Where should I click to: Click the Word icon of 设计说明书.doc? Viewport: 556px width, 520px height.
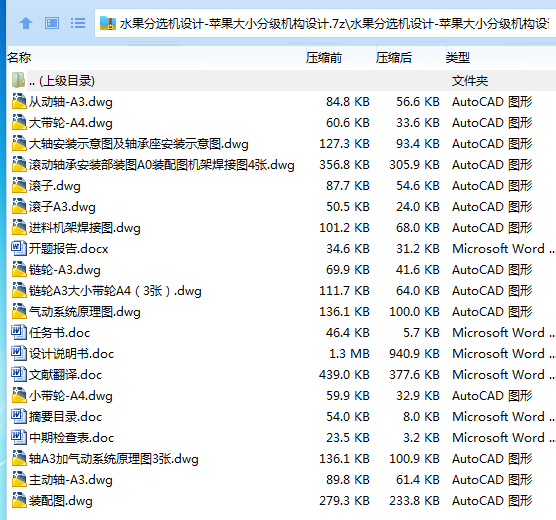19,353
